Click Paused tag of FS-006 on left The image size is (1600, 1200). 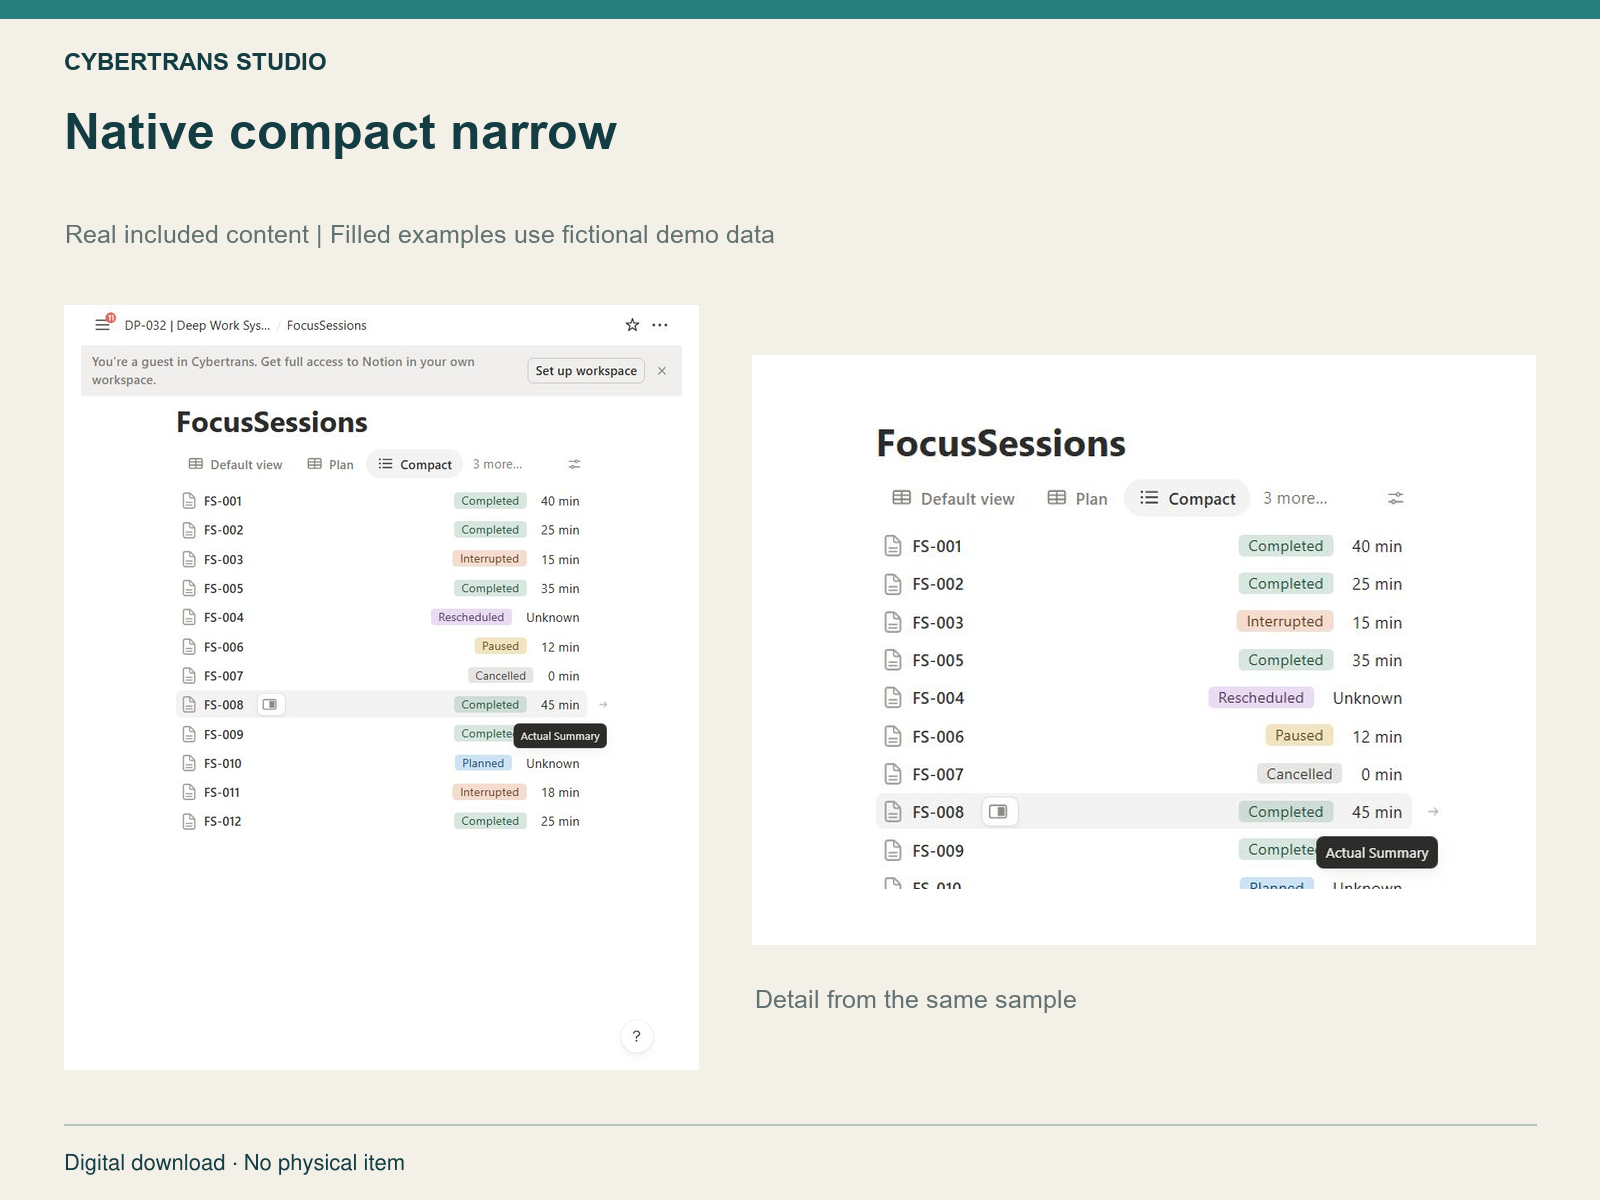click(500, 646)
